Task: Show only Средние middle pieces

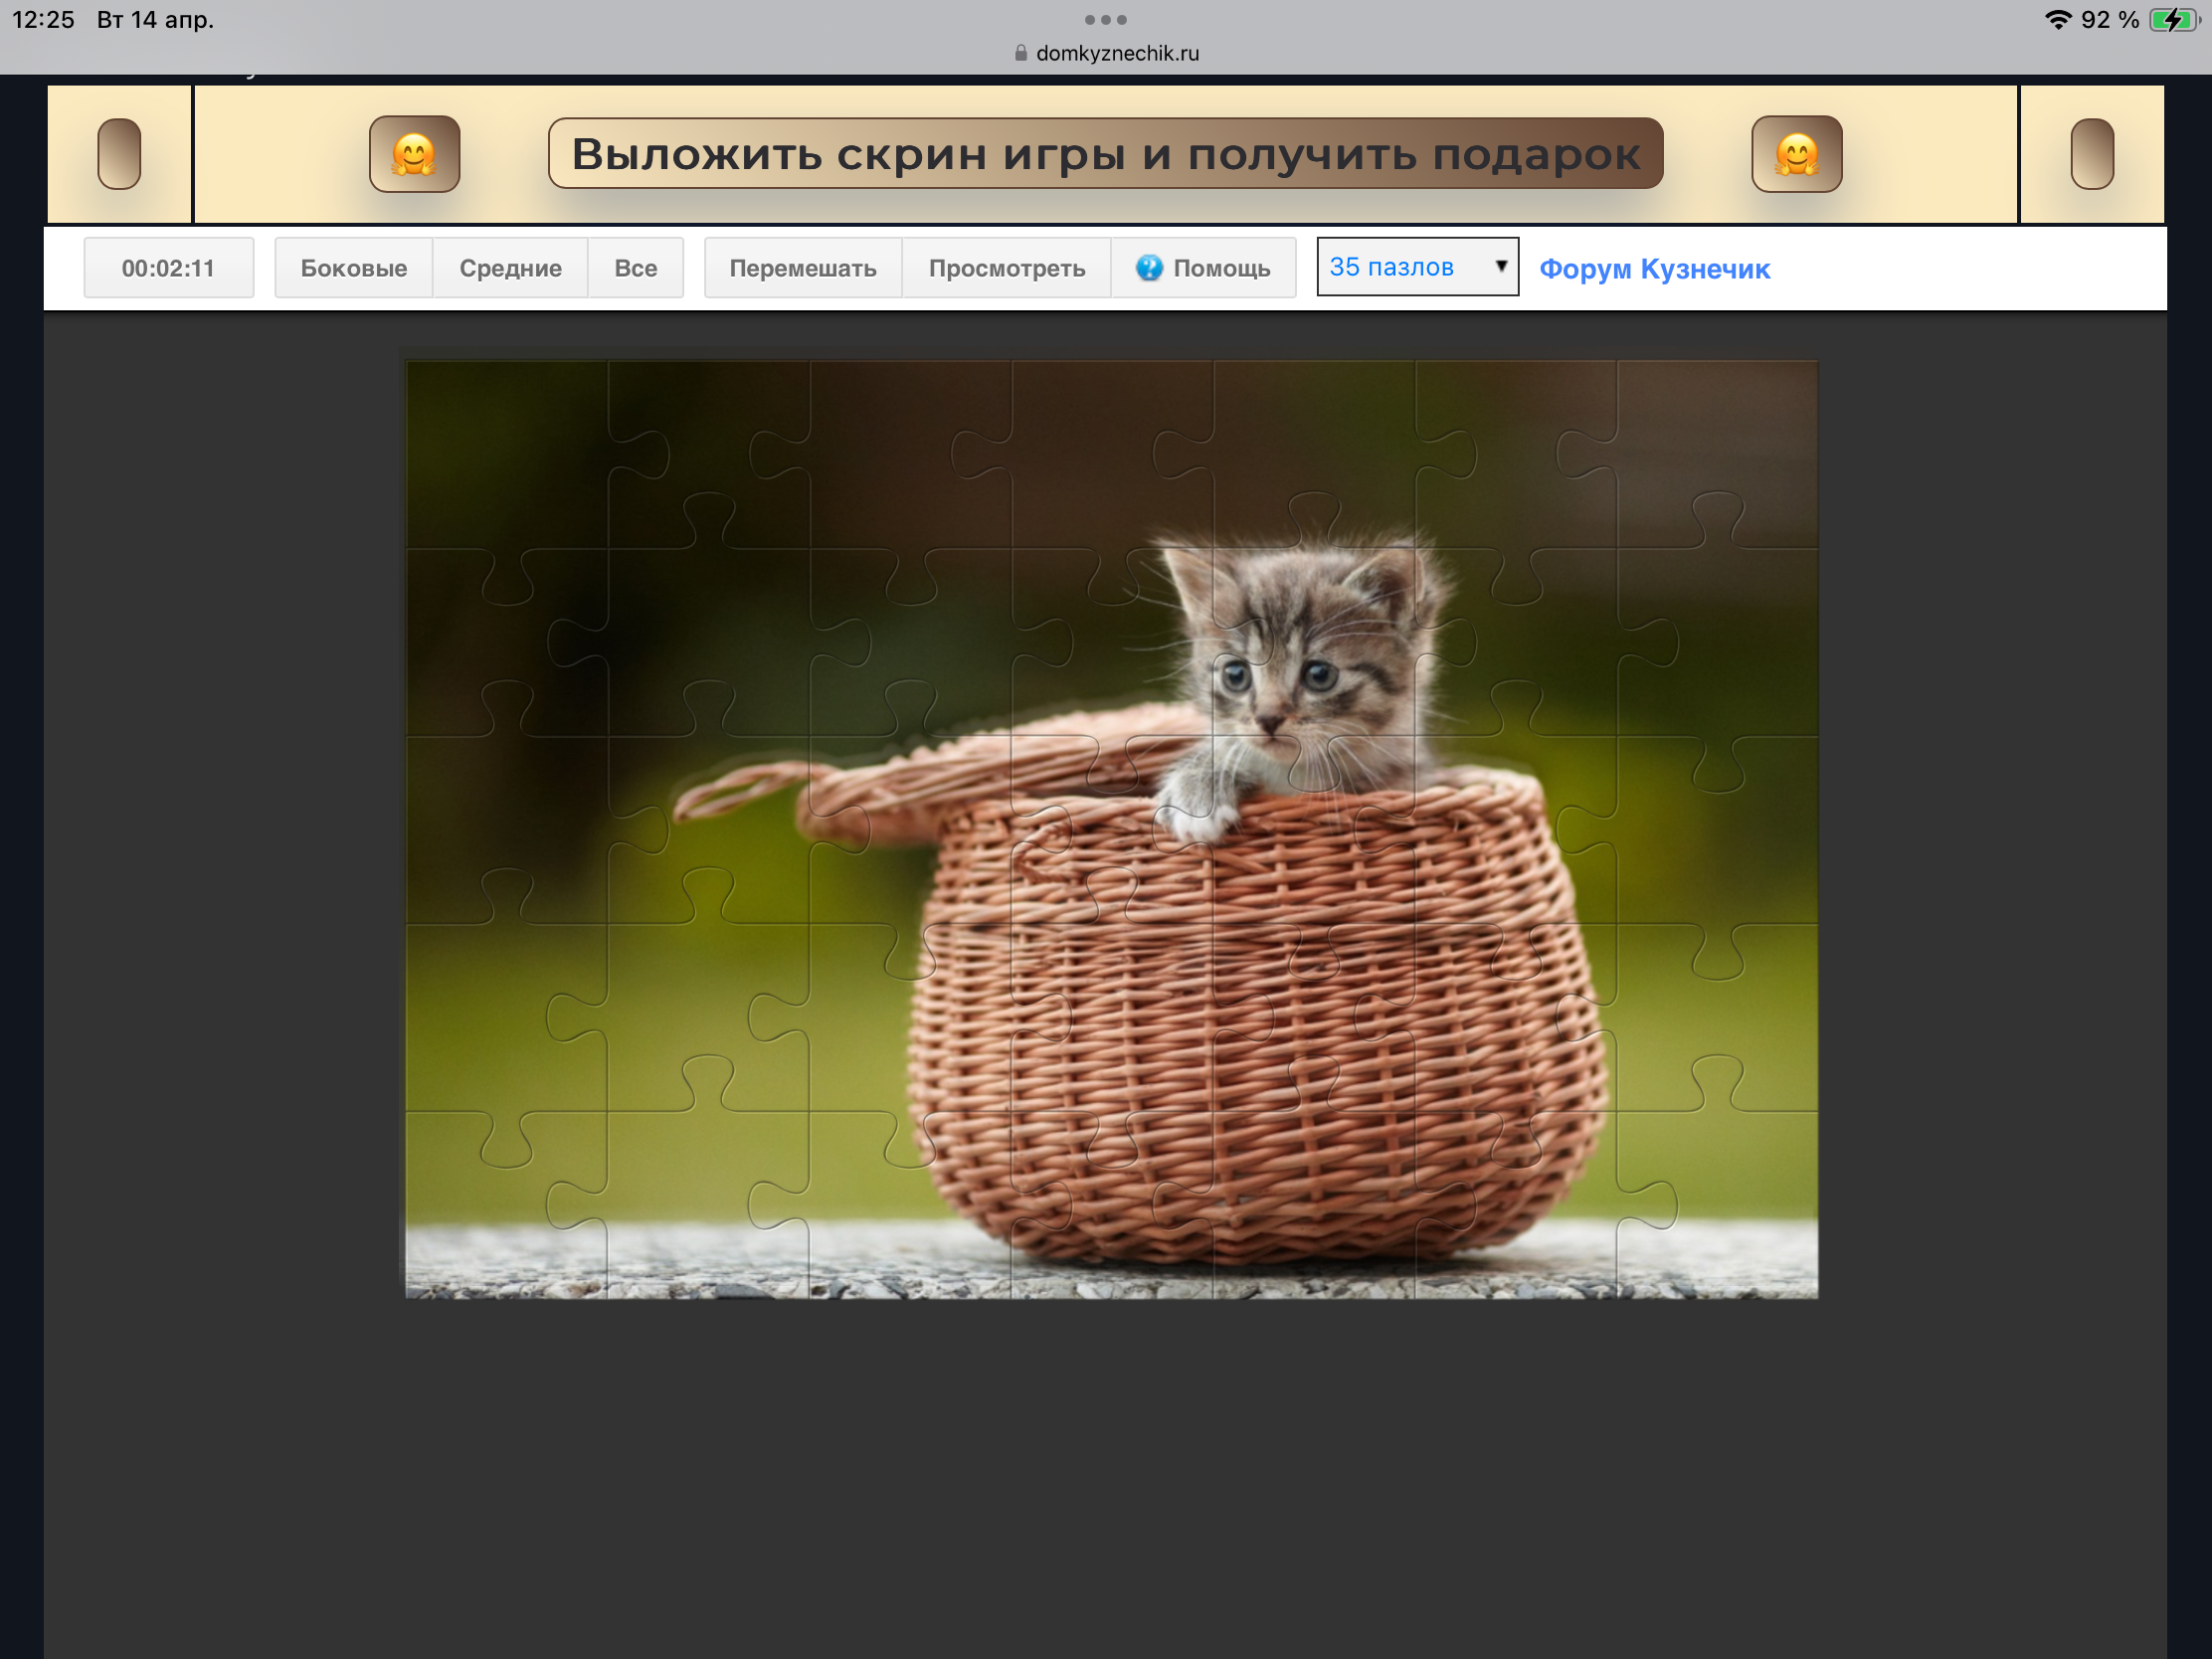Action: click(x=510, y=268)
